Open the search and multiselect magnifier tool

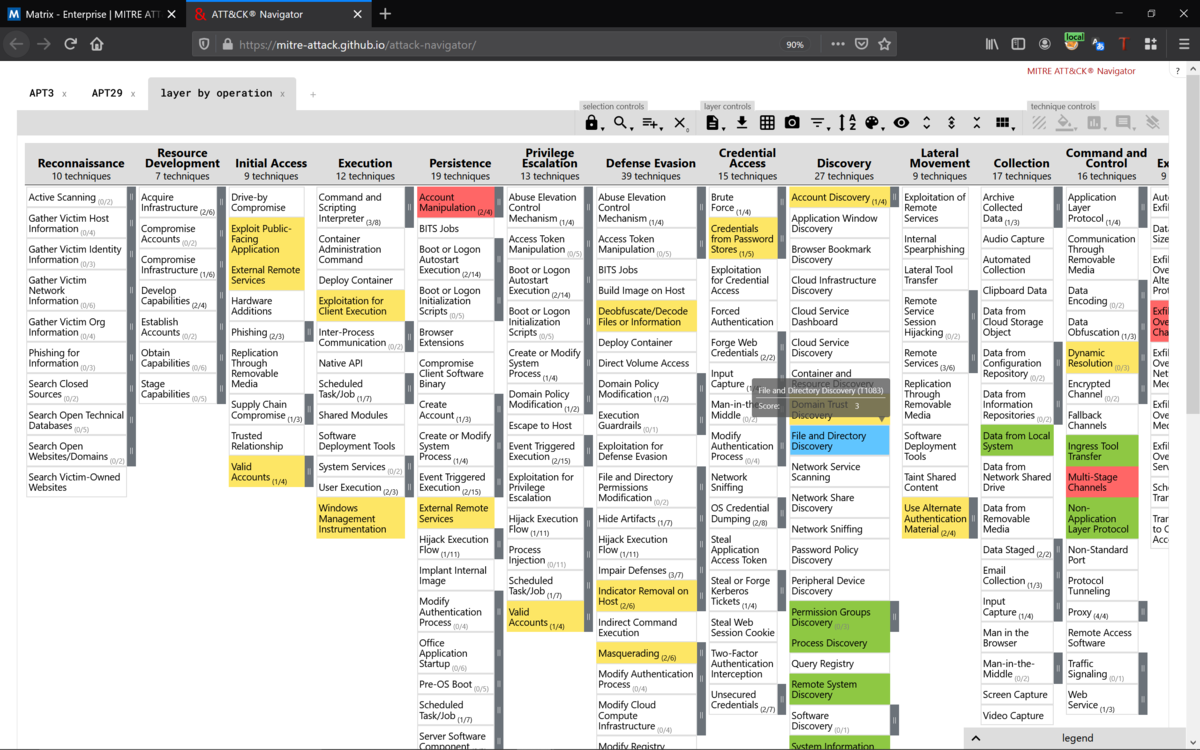point(622,123)
